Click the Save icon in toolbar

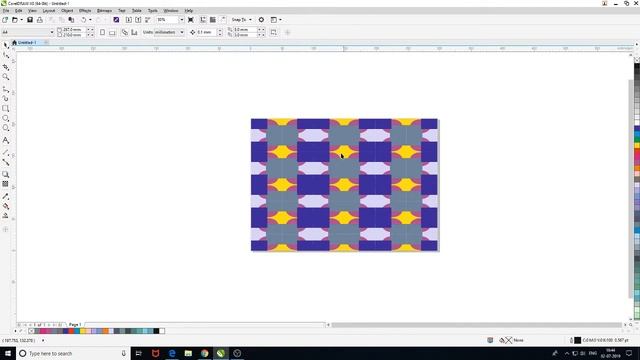(30, 20)
